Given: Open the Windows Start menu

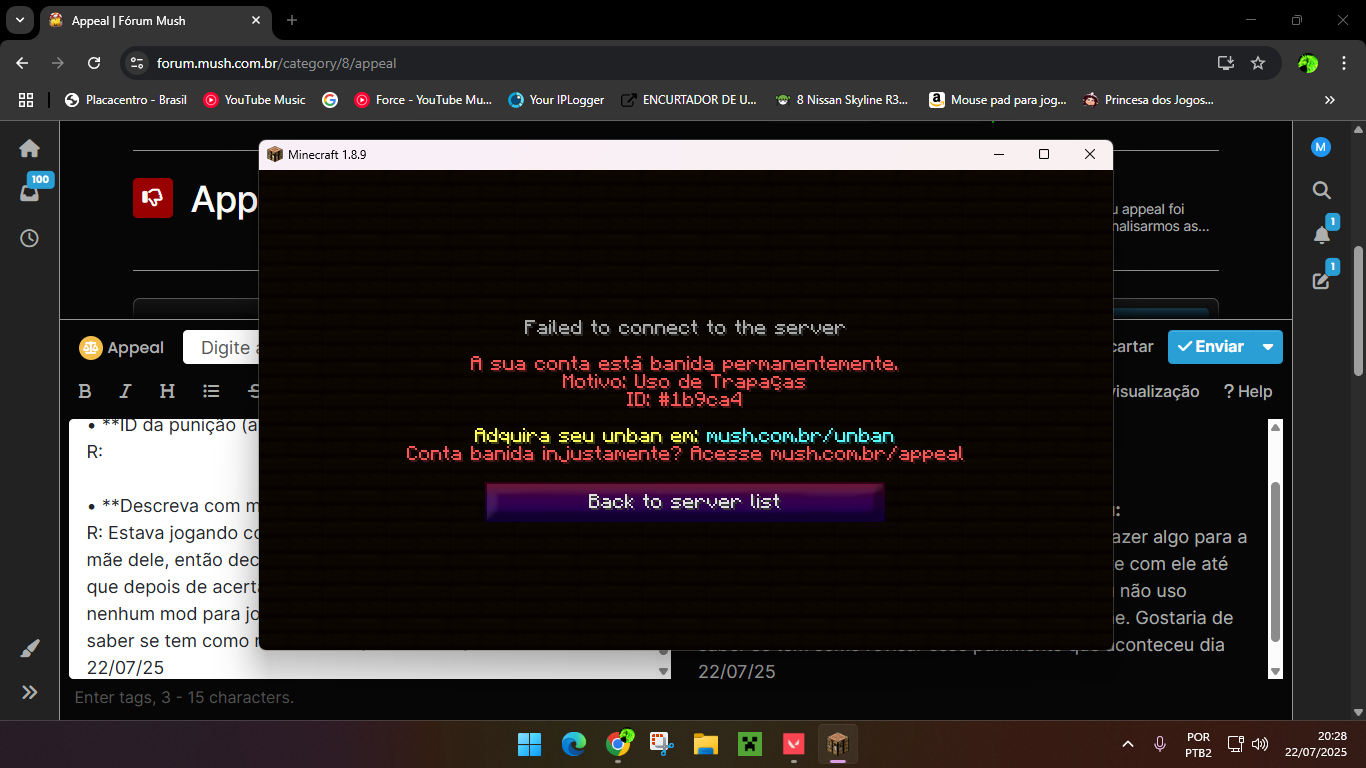Looking at the screenshot, I should [x=529, y=744].
